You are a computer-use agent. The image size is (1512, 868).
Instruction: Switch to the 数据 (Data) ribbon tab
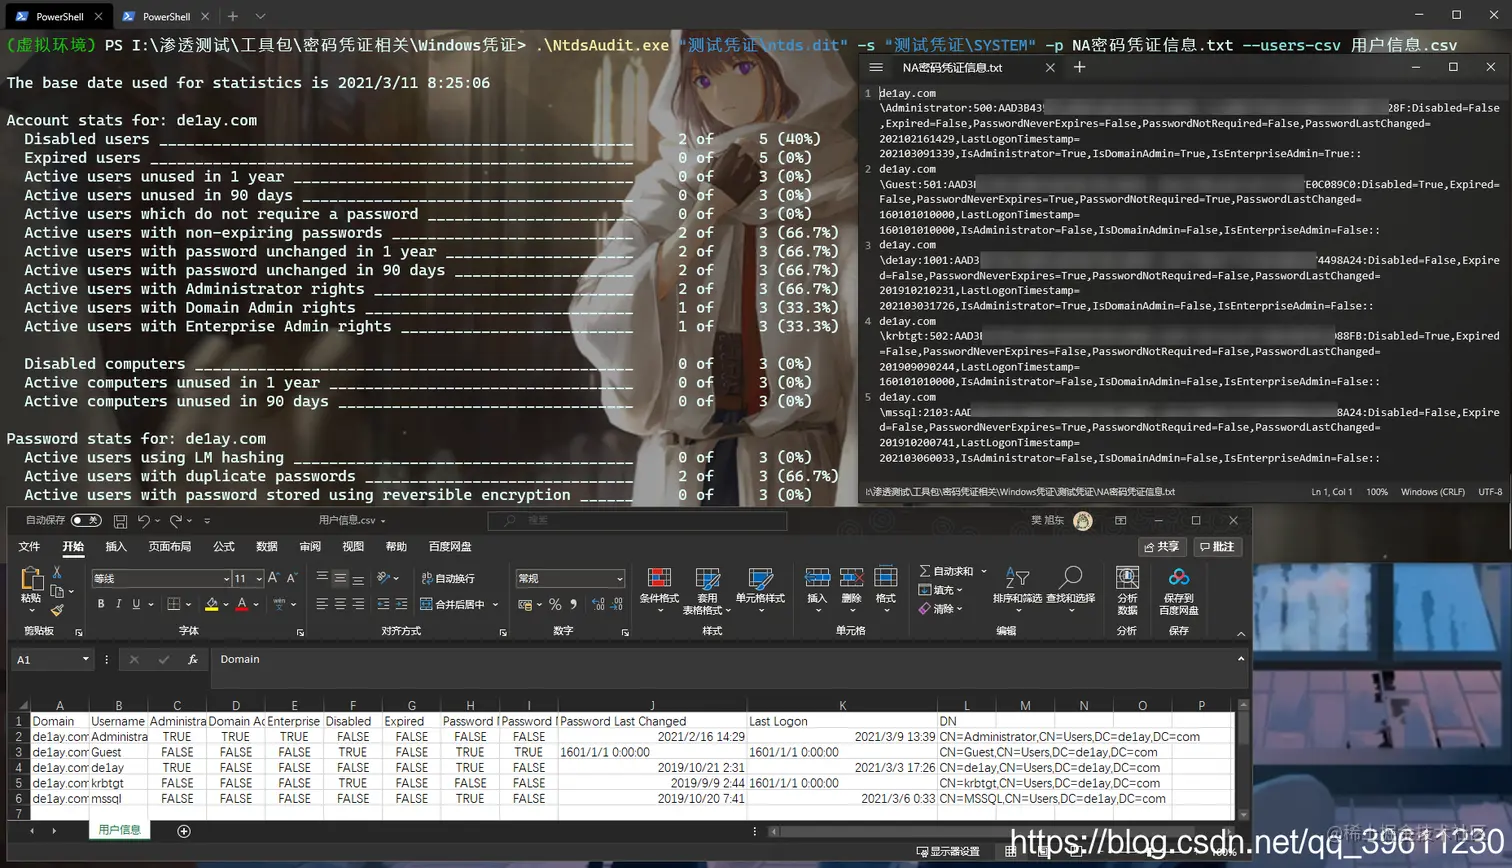click(267, 547)
